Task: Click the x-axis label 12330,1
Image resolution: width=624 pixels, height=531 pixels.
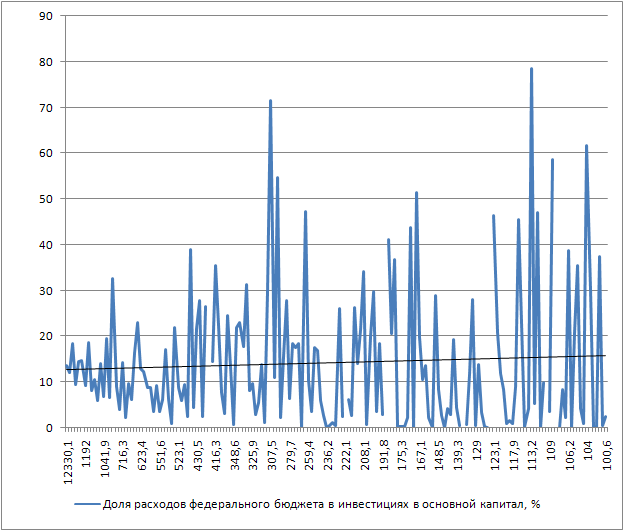Action: pos(67,455)
